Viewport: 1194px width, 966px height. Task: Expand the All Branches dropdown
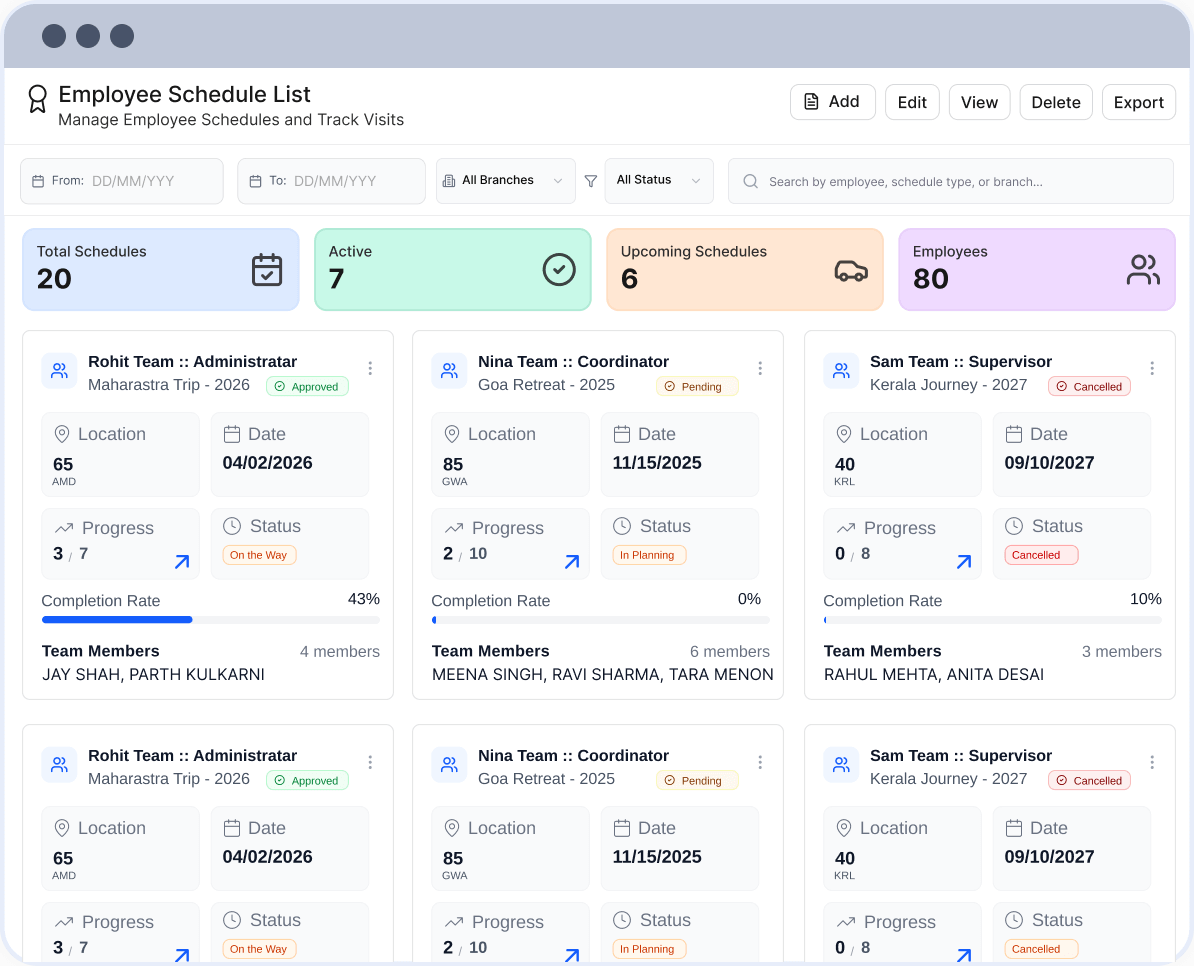click(x=506, y=181)
